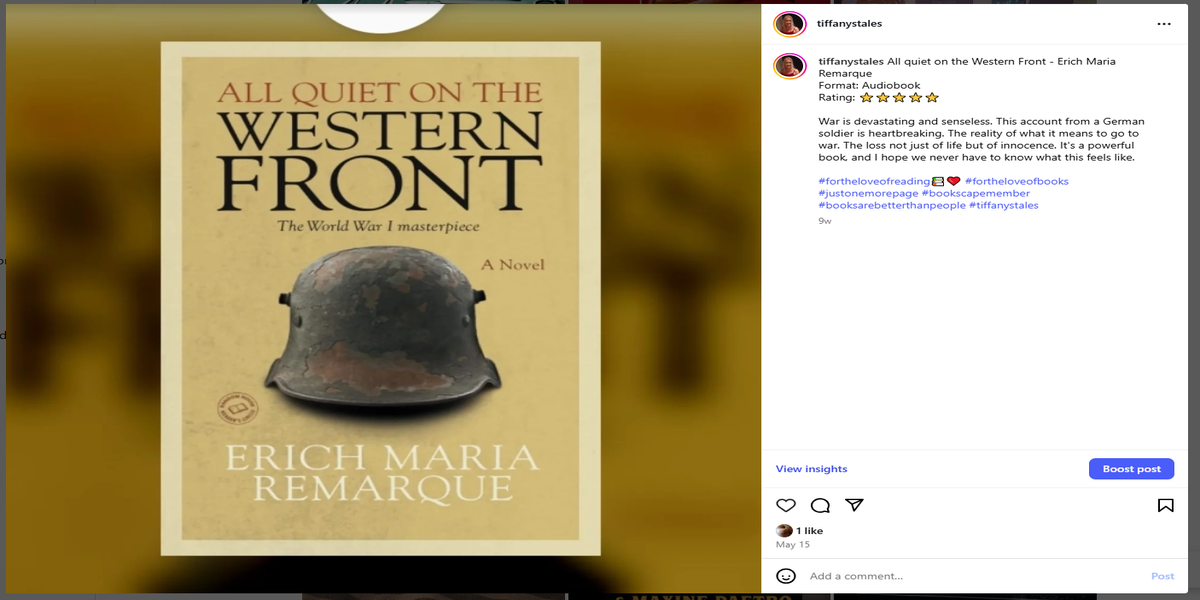Share the post via the paper plane icon
Viewport: 1200px width, 600px height.
click(854, 505)
